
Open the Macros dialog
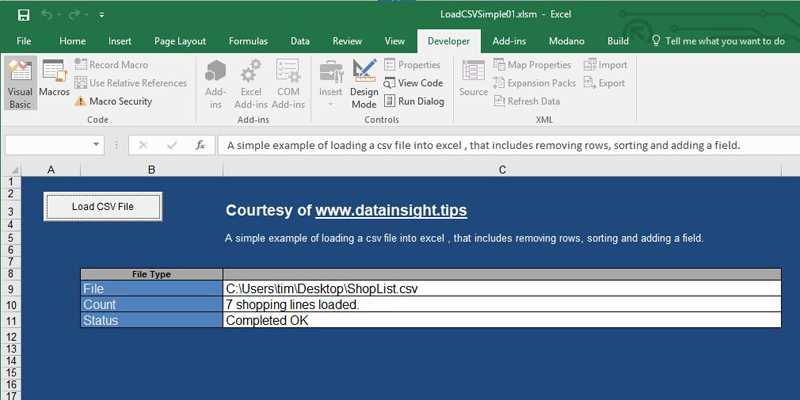(54, 78)
